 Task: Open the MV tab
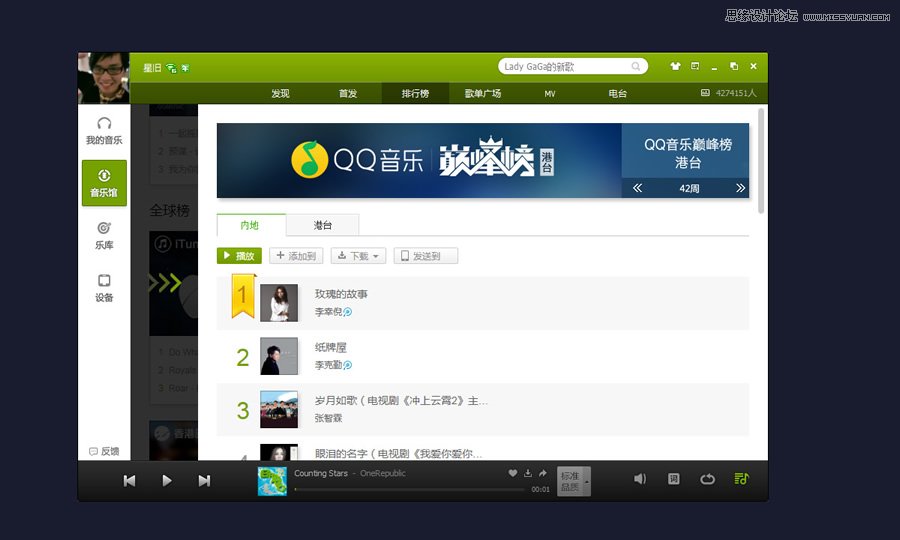pyautogui.click(x=550, y=94)
